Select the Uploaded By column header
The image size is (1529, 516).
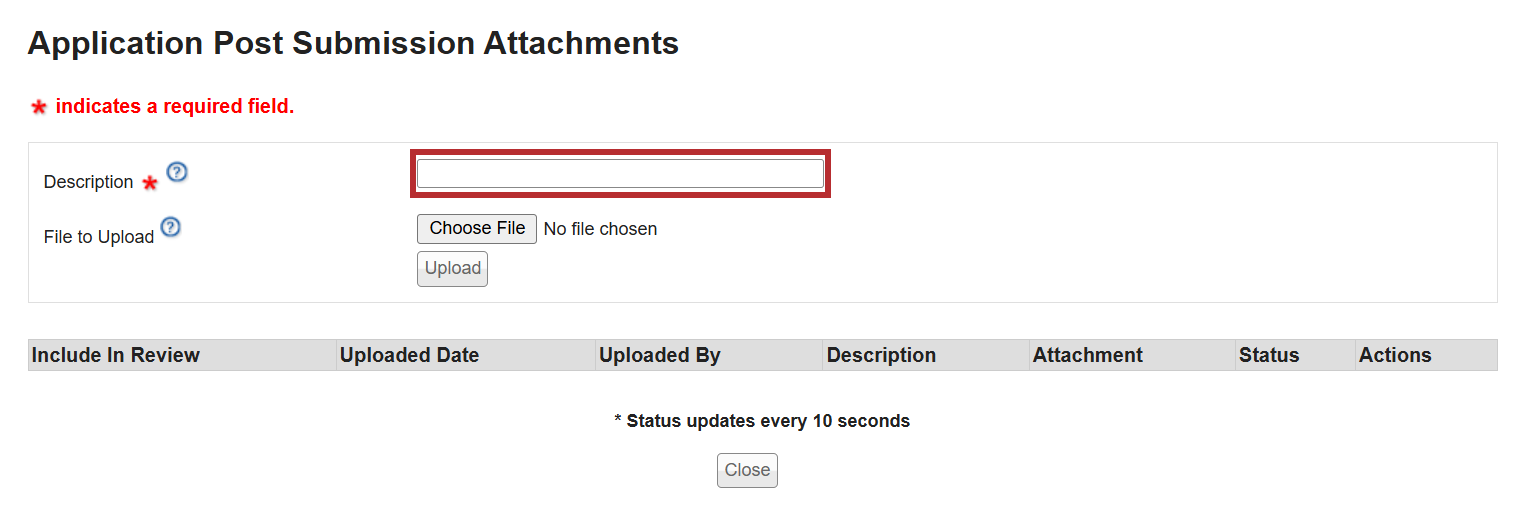(x=659, y=355)
